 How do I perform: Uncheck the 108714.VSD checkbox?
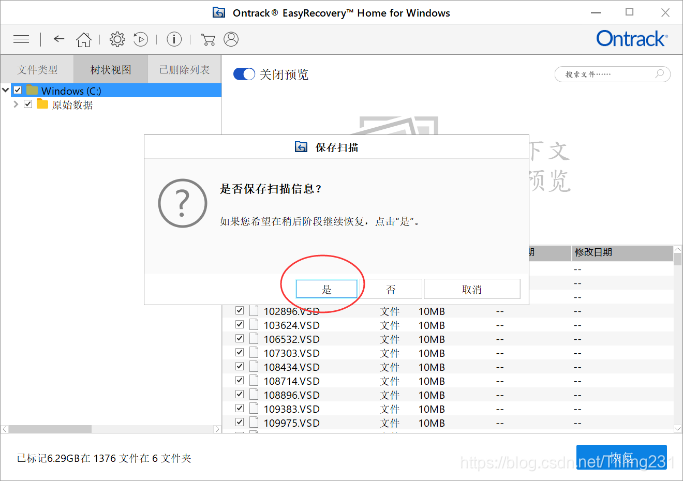coord(239,380)
